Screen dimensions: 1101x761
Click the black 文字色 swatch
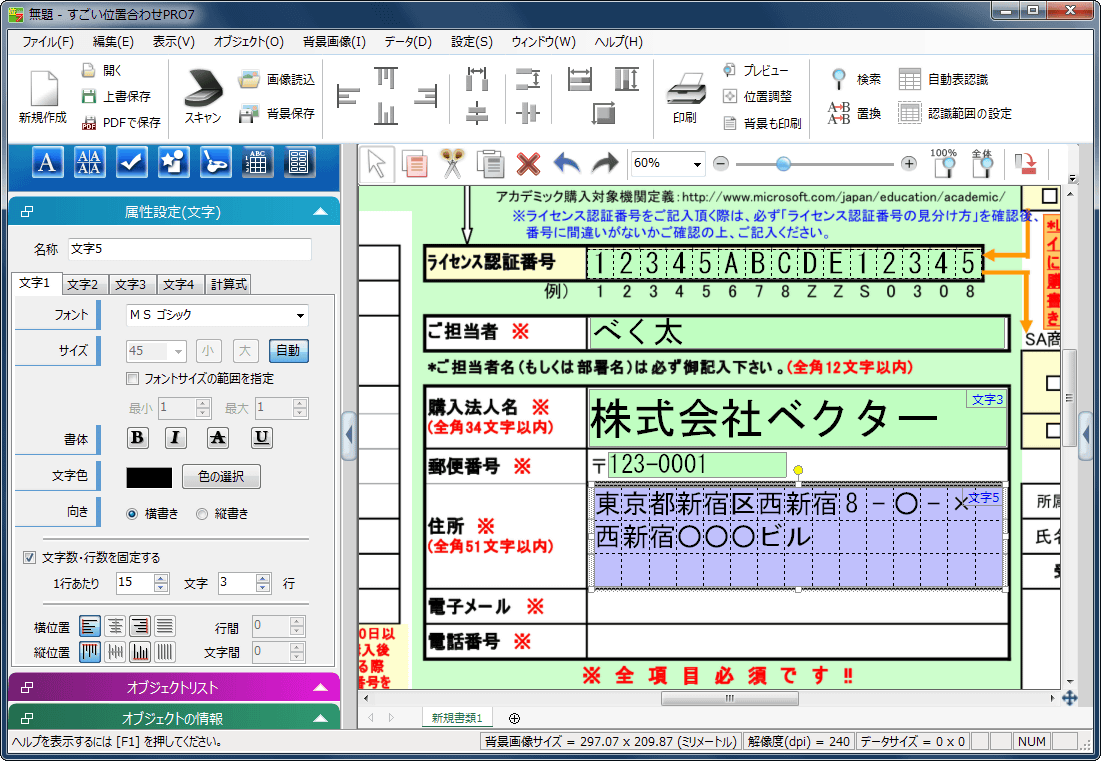[x=149, y=477]
